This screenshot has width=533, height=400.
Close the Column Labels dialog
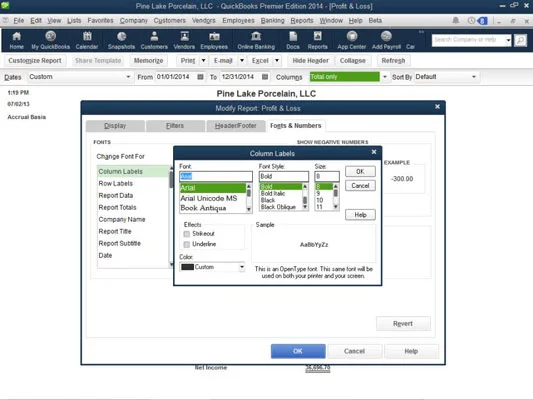coord(374,152)
